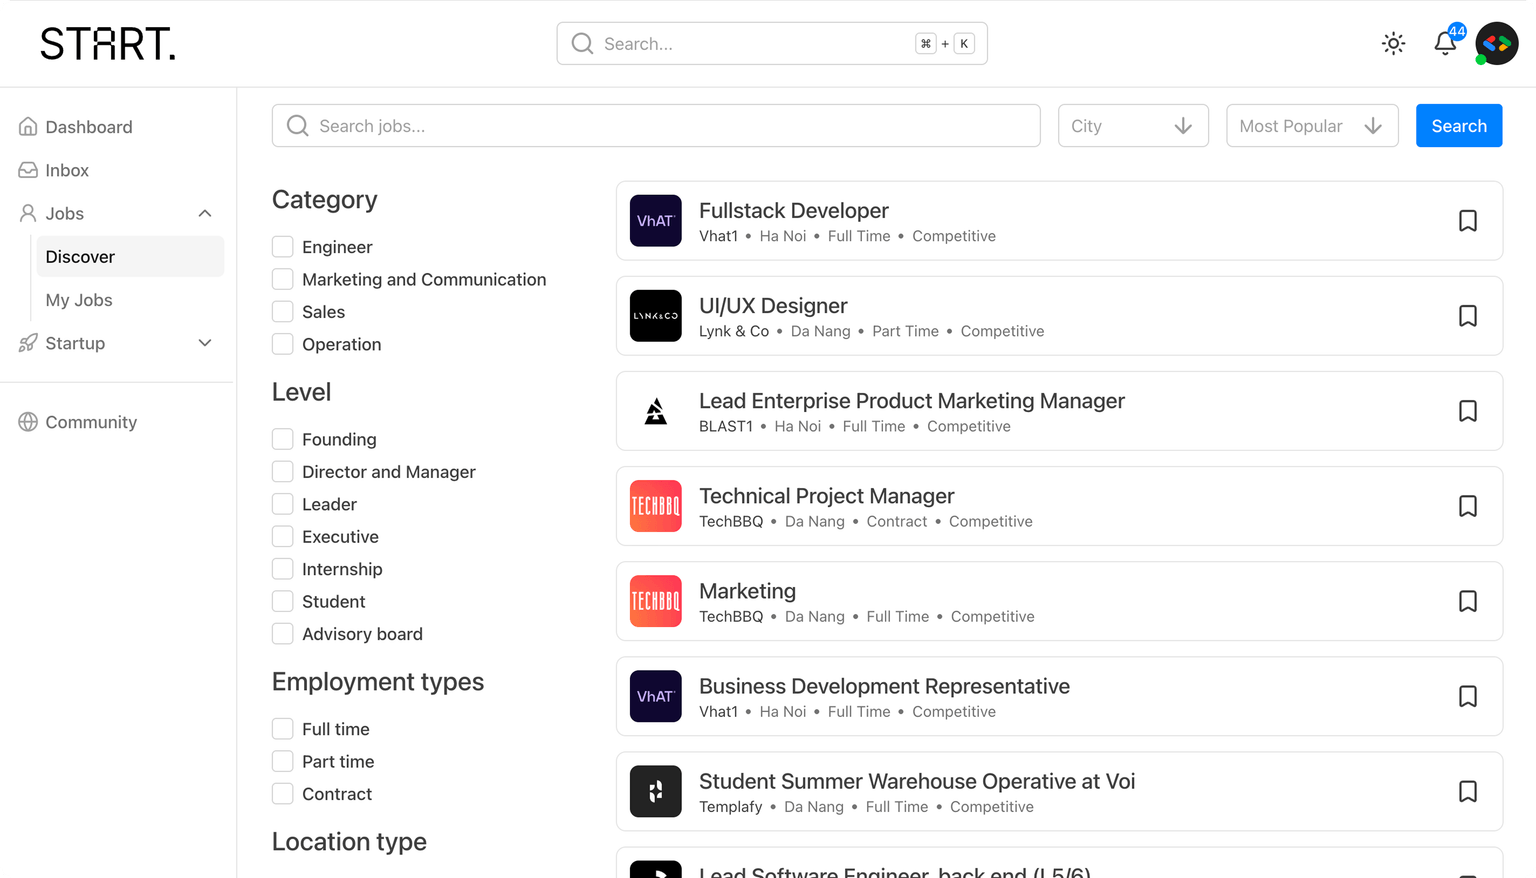Click the TechBBQ logo on the Marketing job
This screenshot has width=1536, height=878.
[655, 601]
